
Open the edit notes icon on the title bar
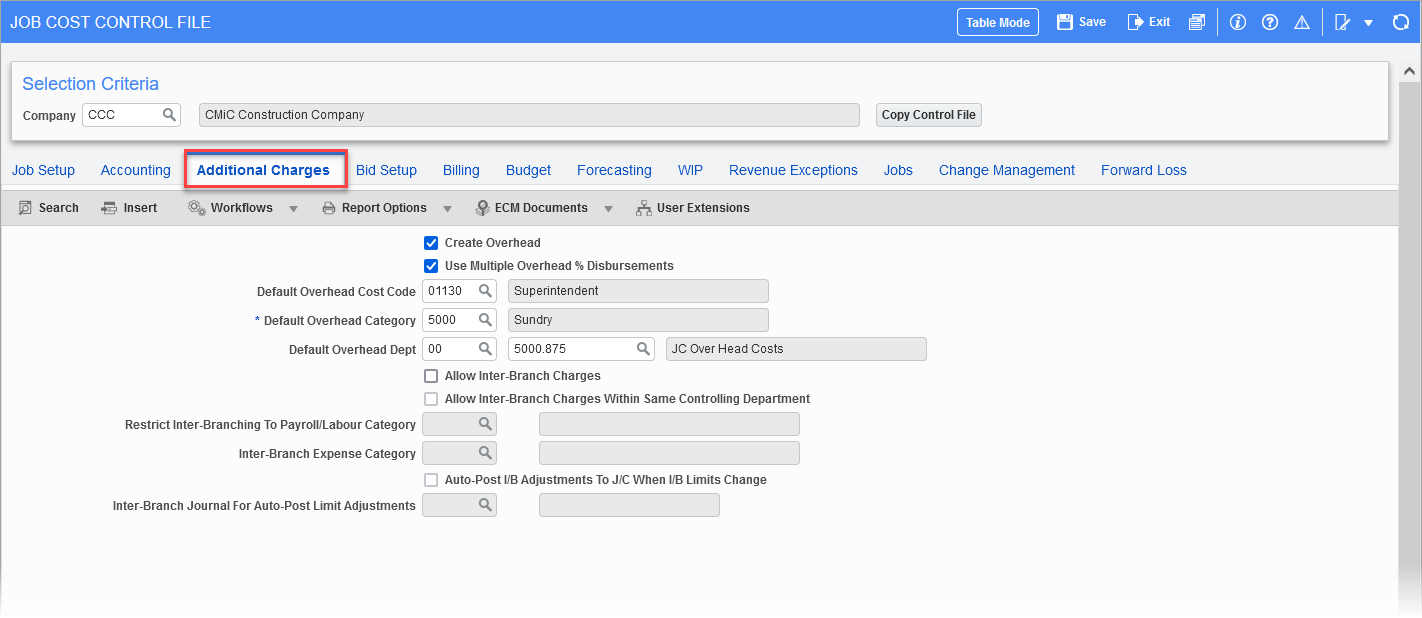click(1342, 21)
